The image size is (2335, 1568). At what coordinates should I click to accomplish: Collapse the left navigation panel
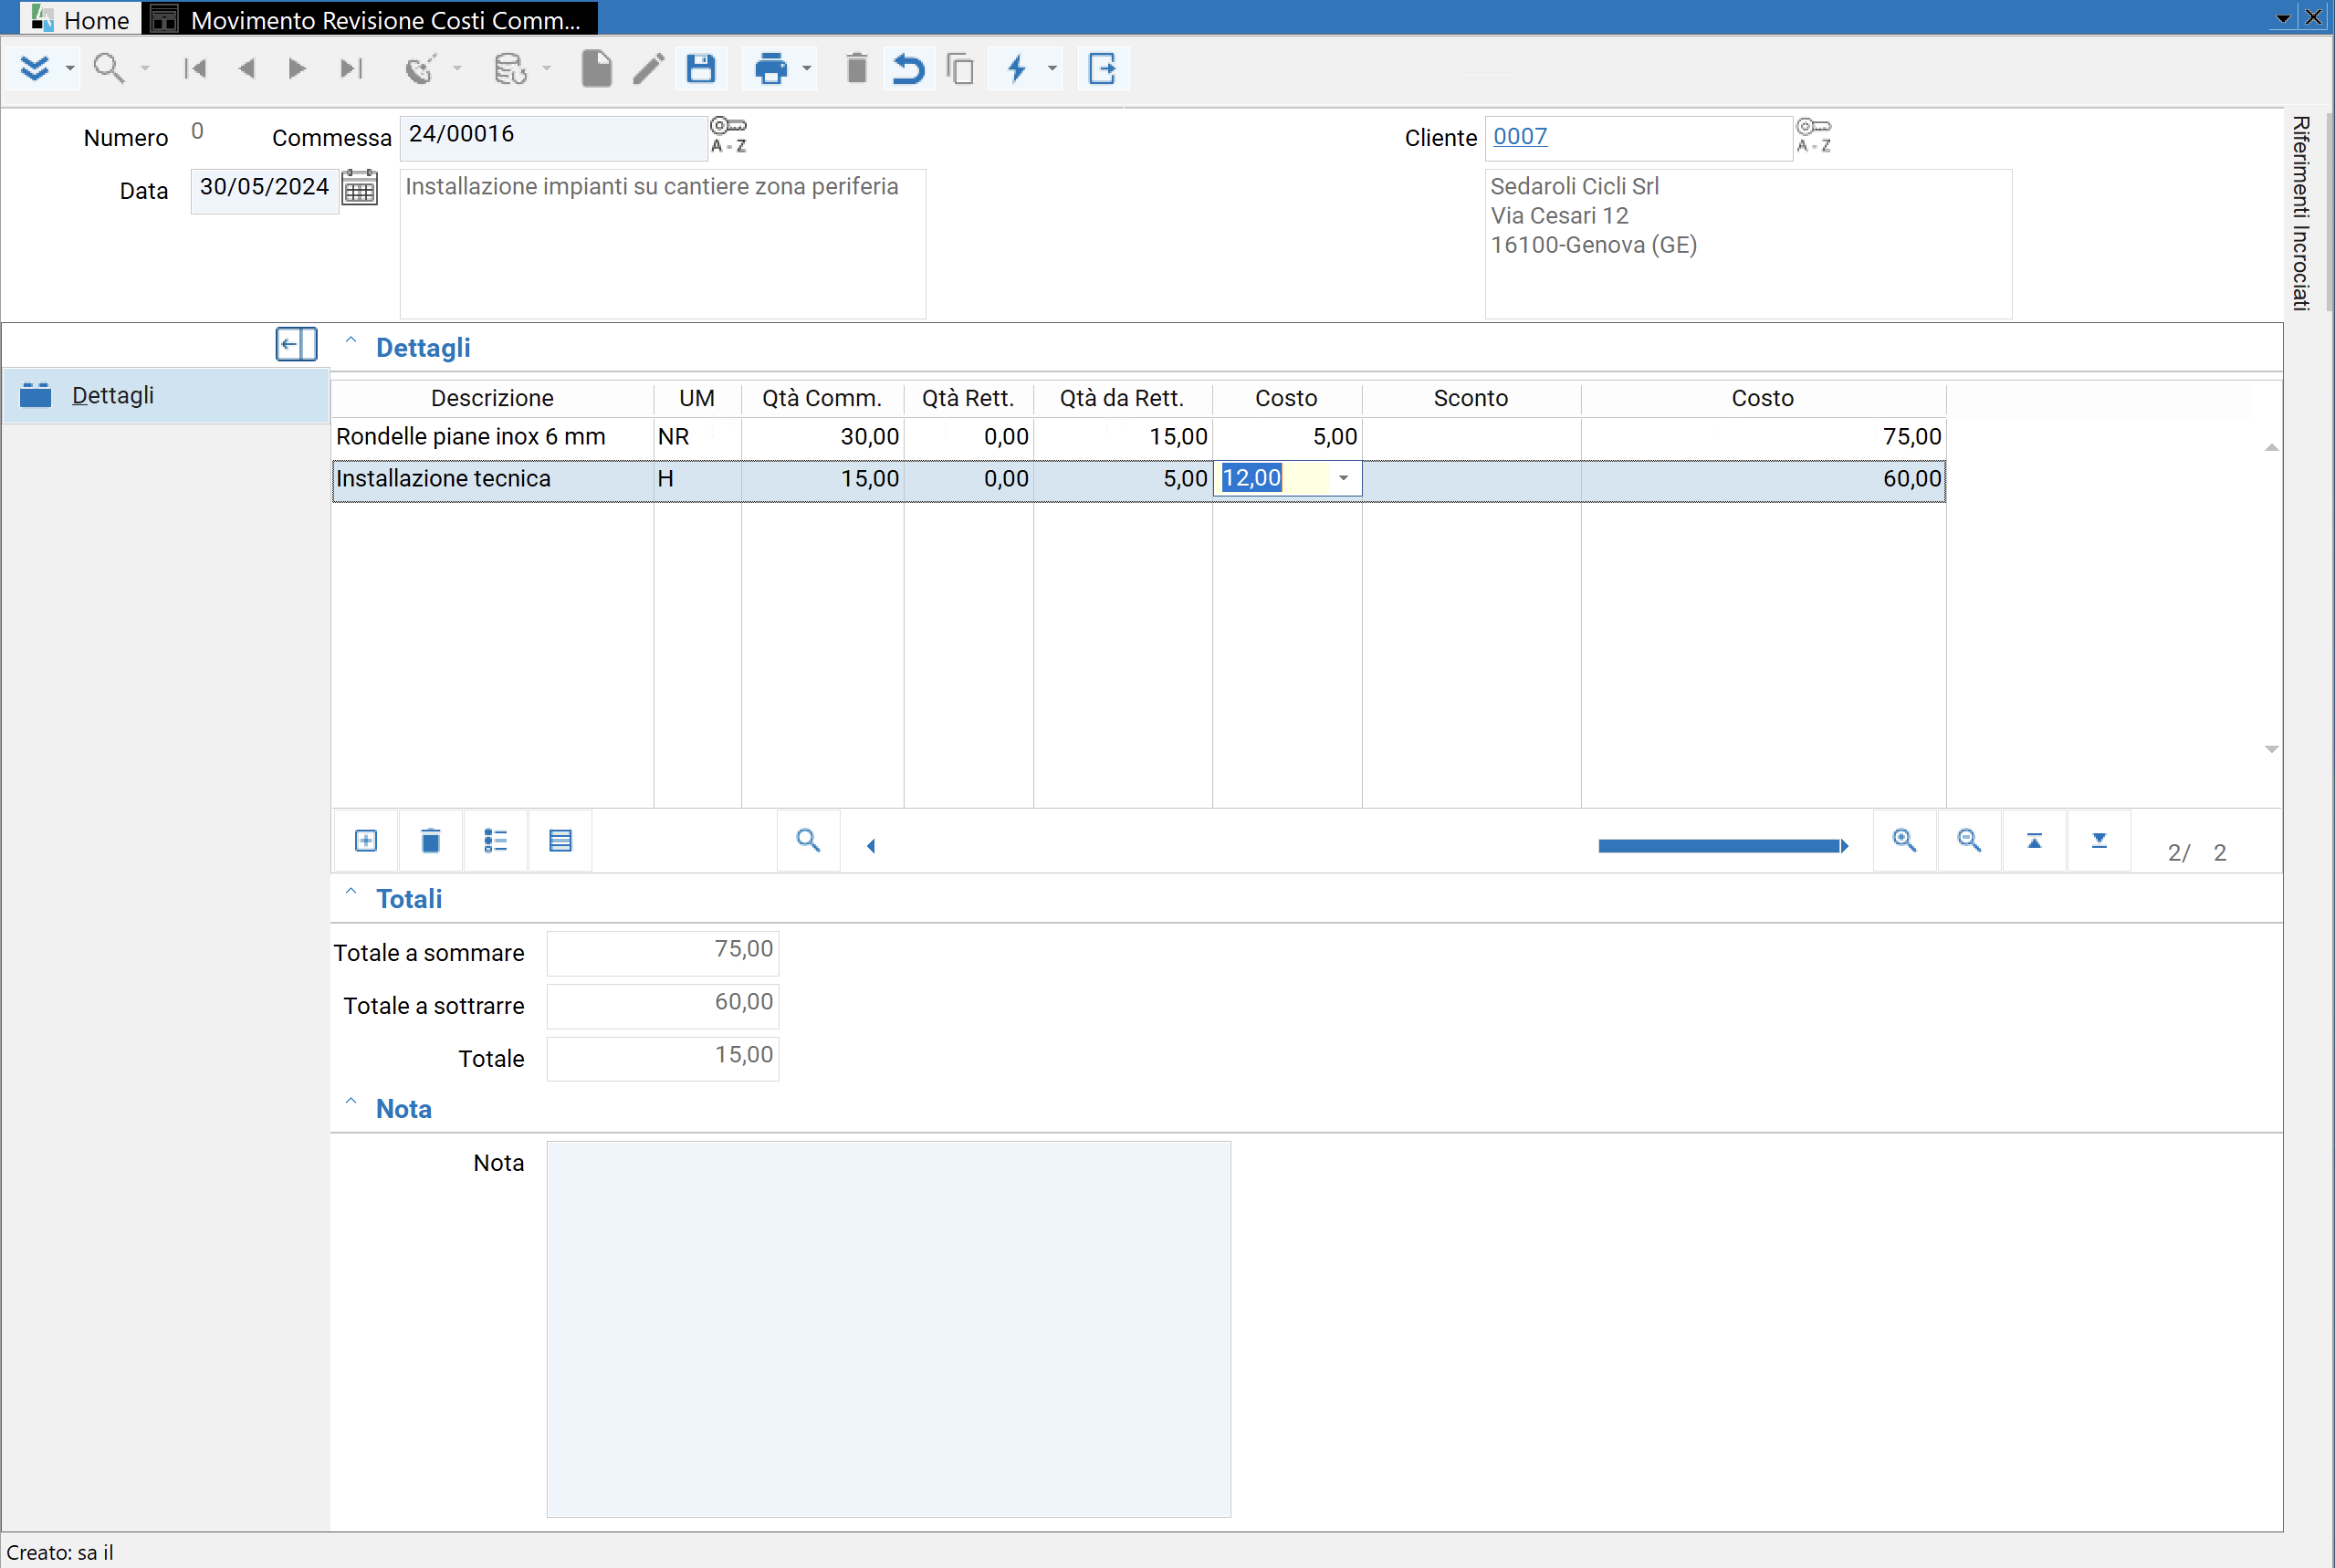point(296,344)
